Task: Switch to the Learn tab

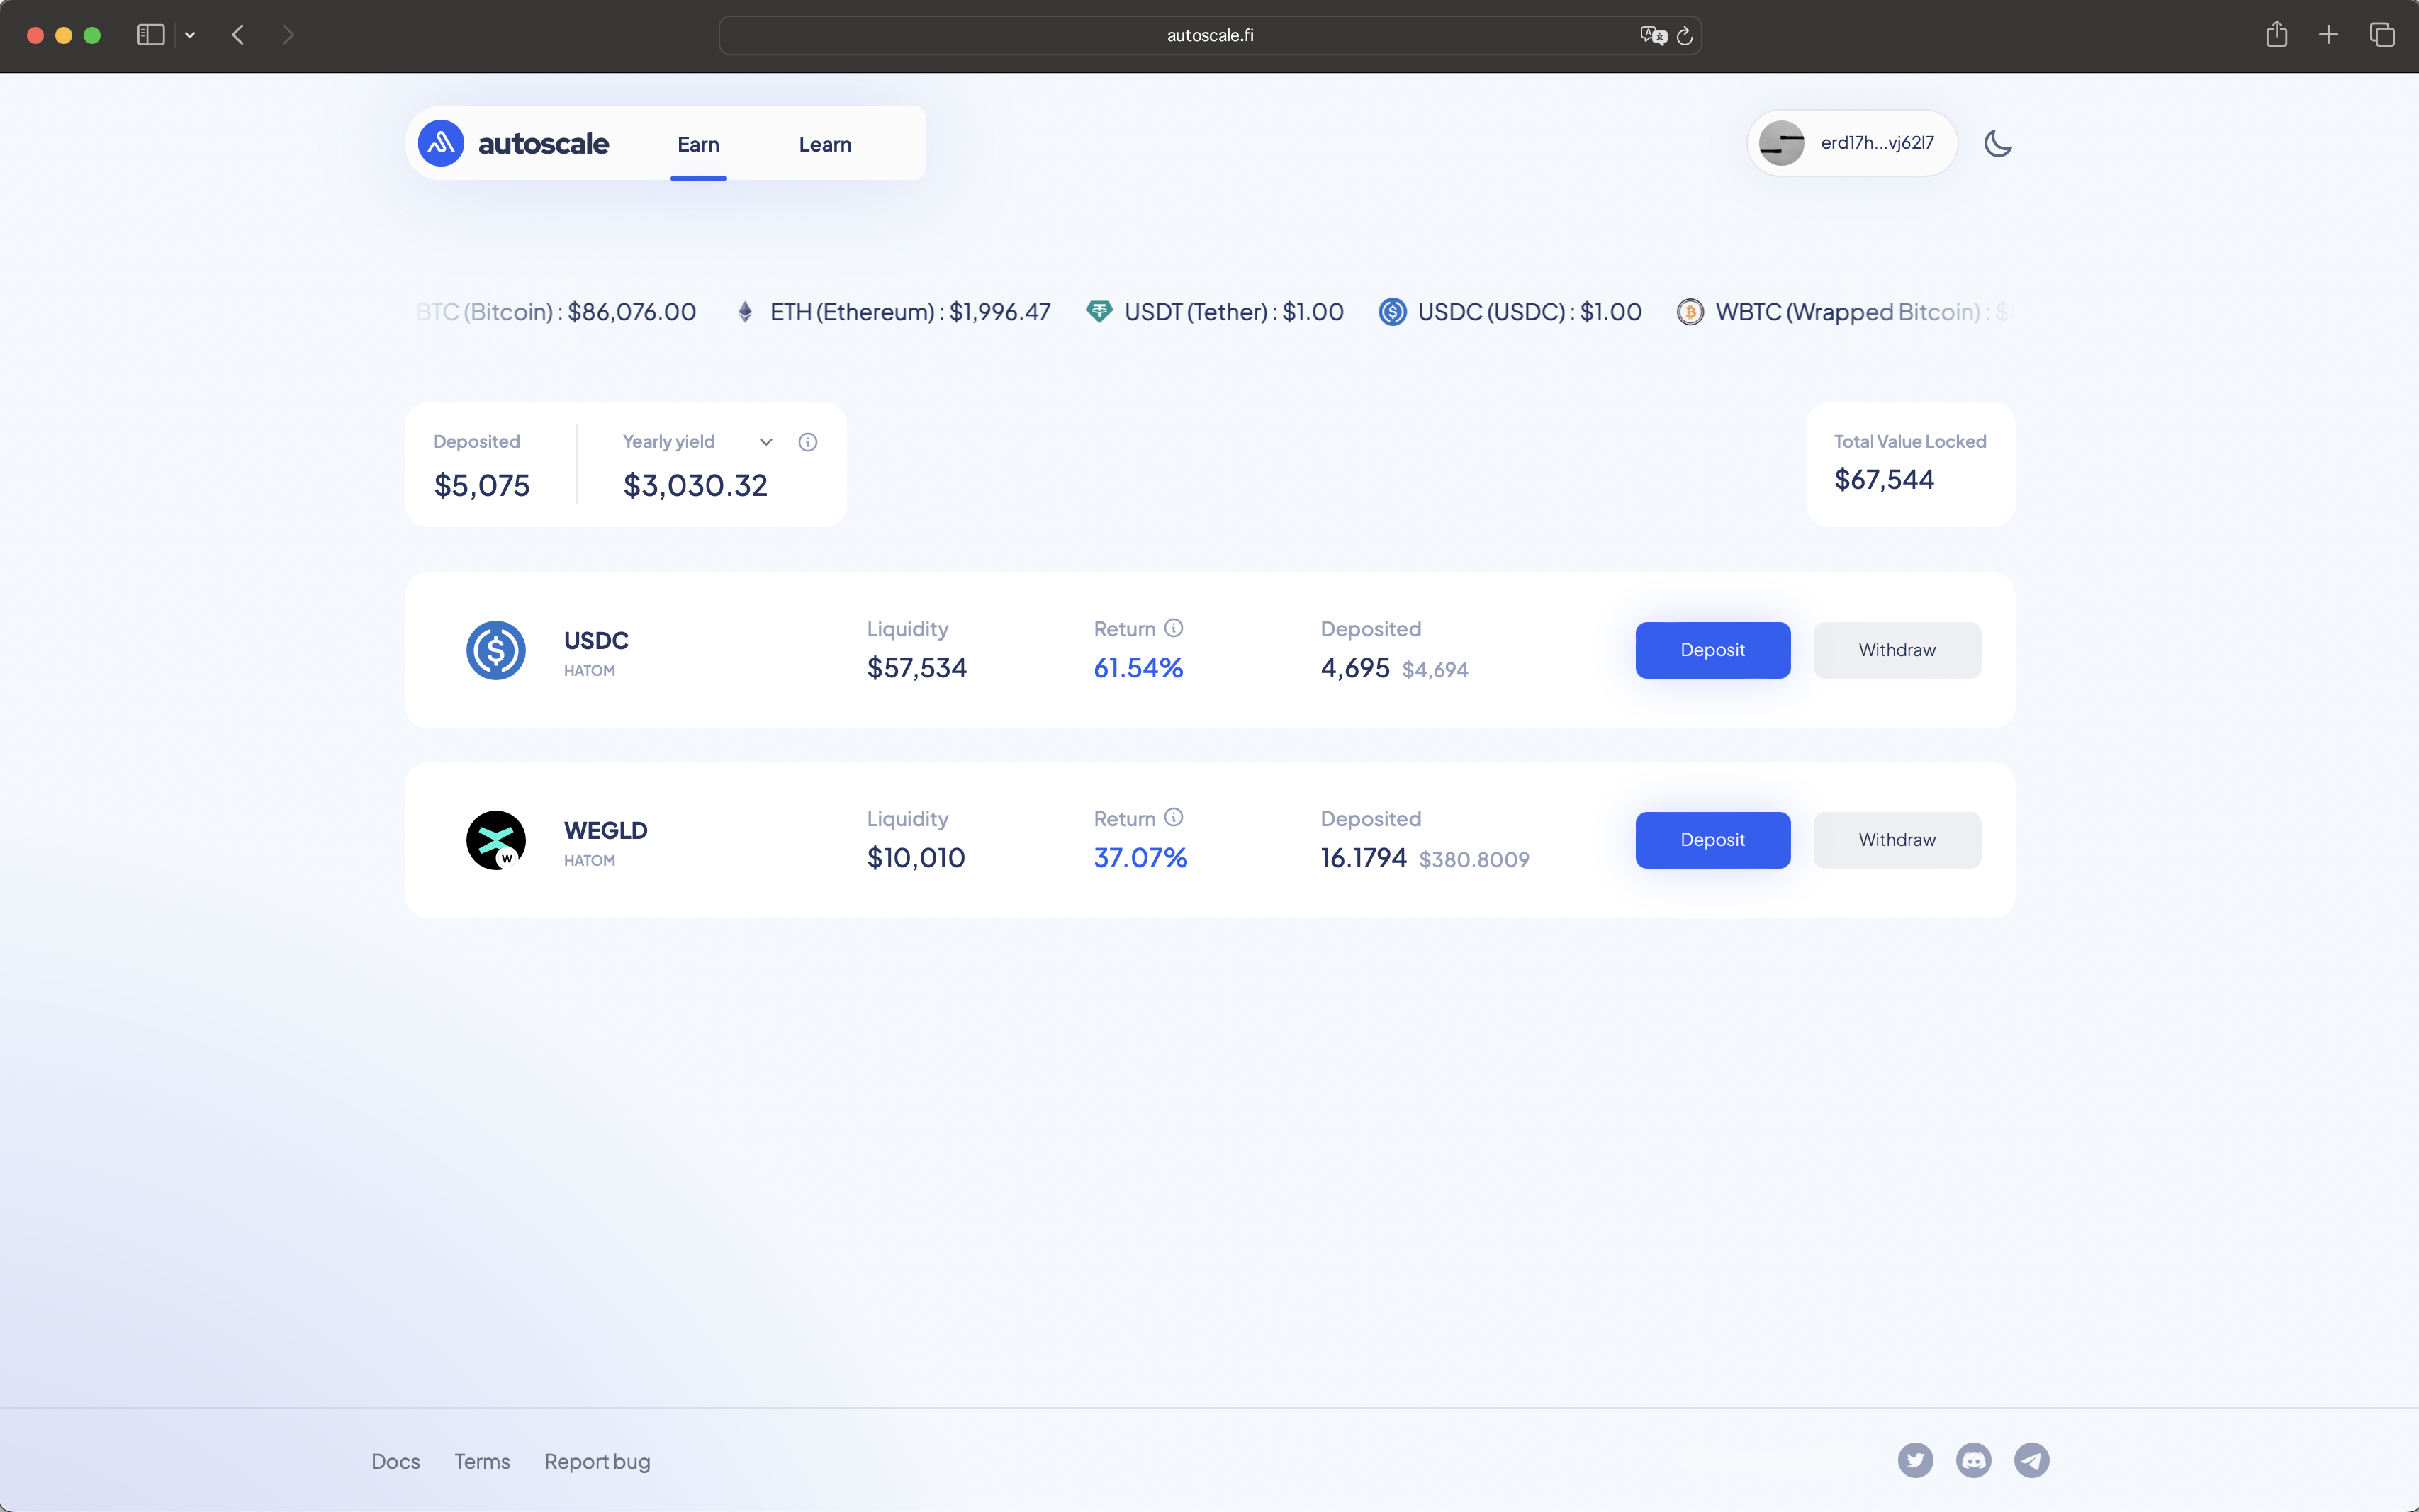Action: (825, 144)
